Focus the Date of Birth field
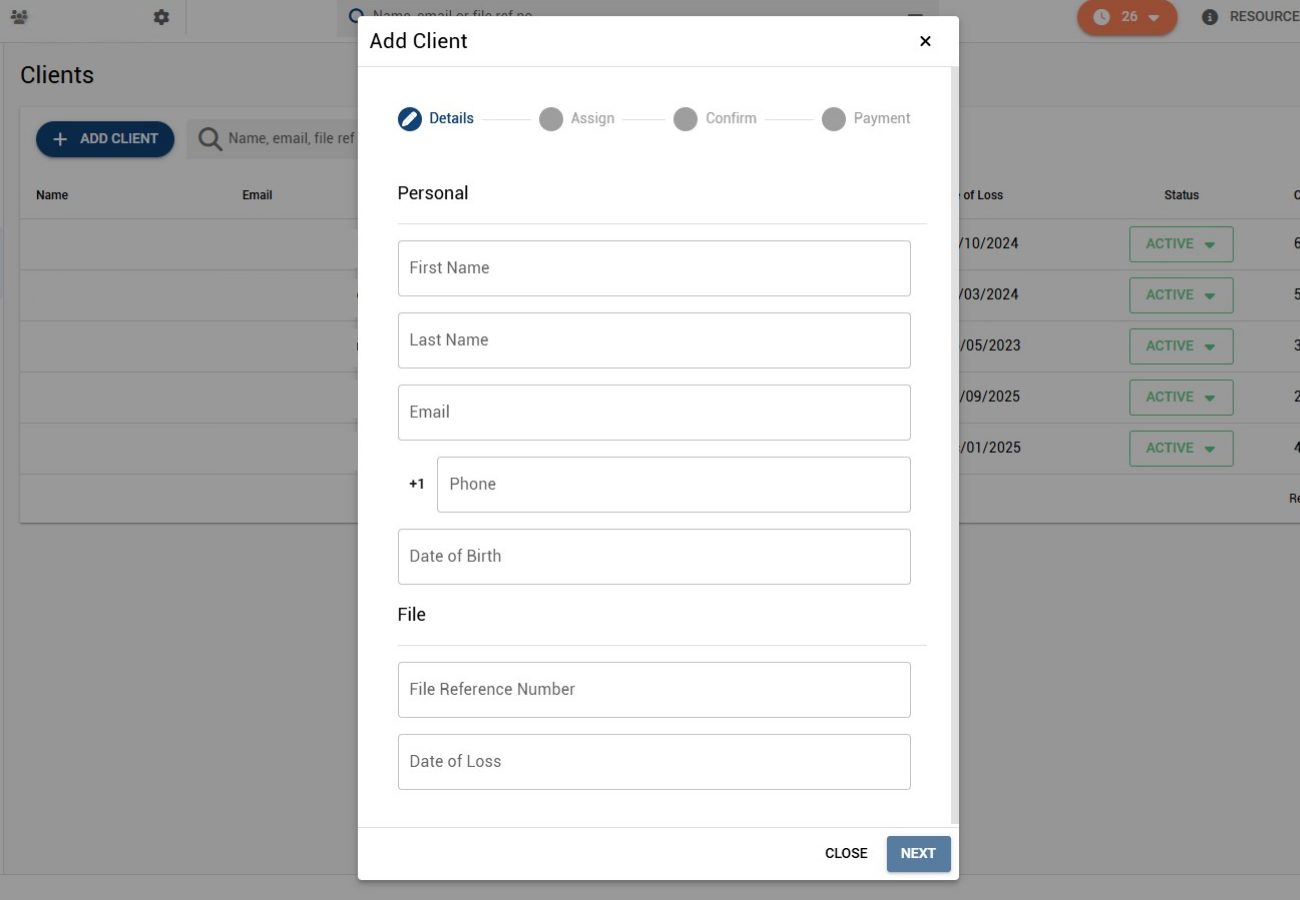Image resolution: width=1300 pixels, height=900 pixels. [654, 557]
